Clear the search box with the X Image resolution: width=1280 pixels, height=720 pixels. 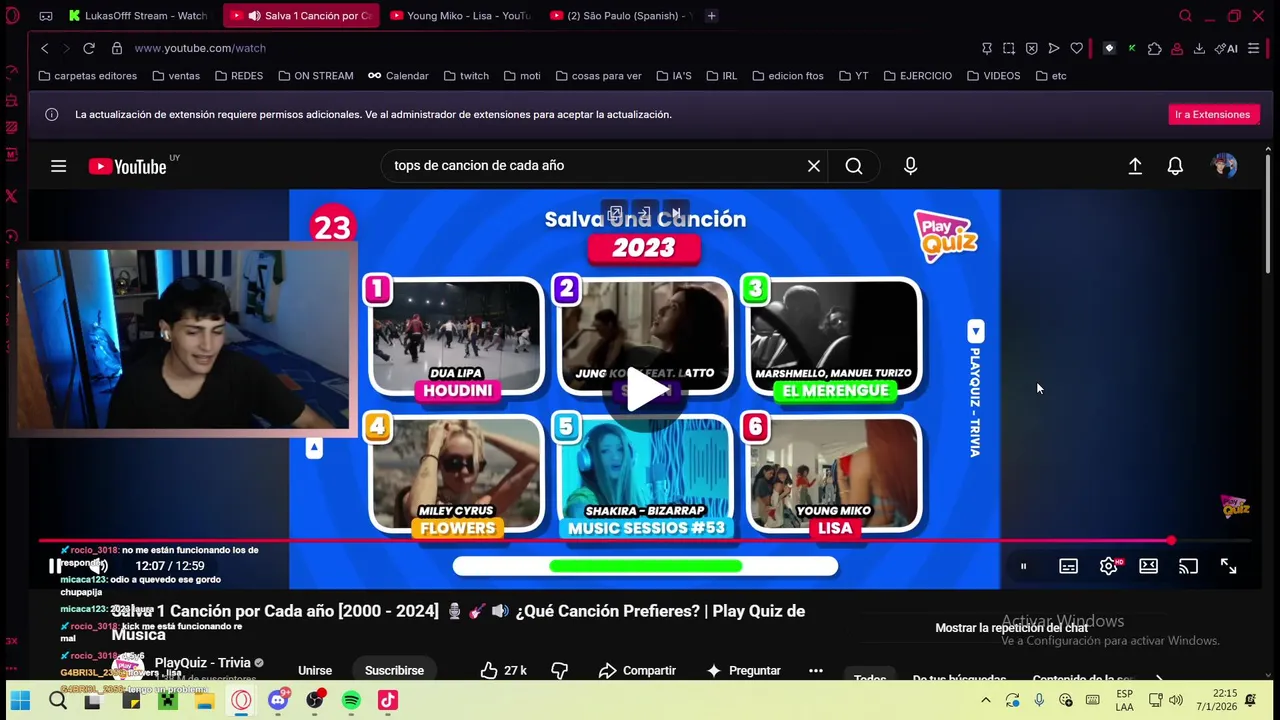tap(814, 166)
